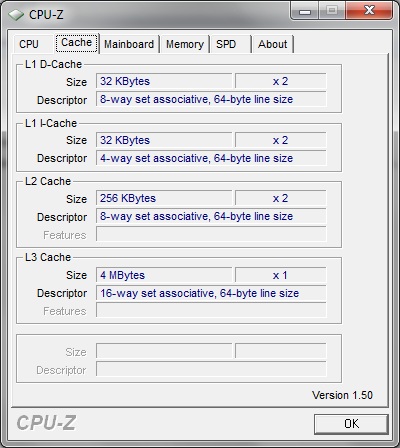
Task: Click L3 Cache size 4 MBytes field
Action: click(x=164, y=275)
